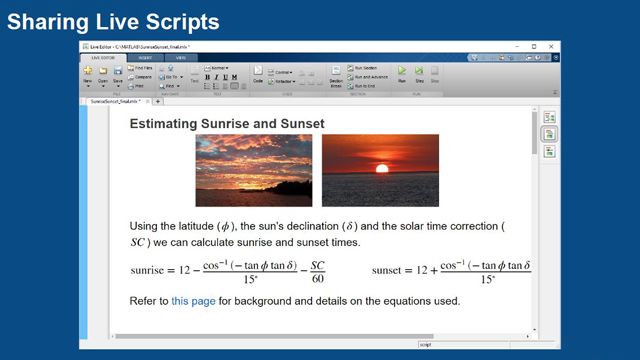Insert a Text line

click(x=195, y=74)
